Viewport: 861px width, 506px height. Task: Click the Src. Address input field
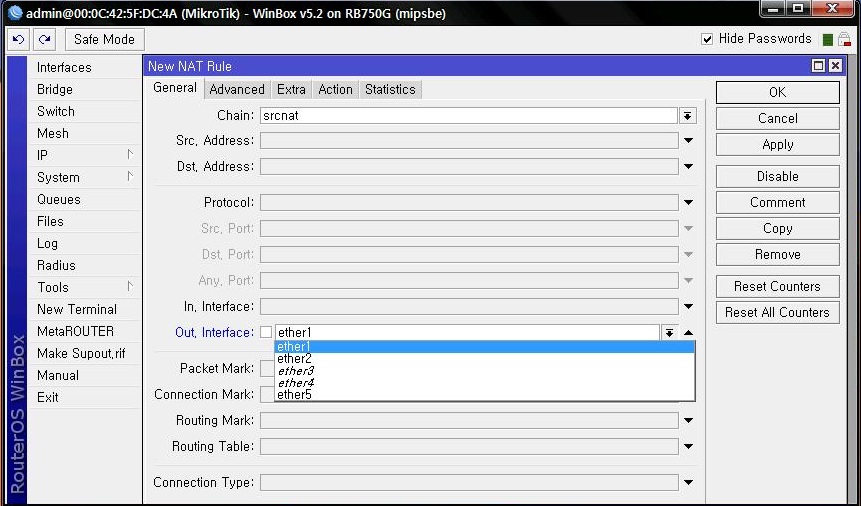coord(469,141)
